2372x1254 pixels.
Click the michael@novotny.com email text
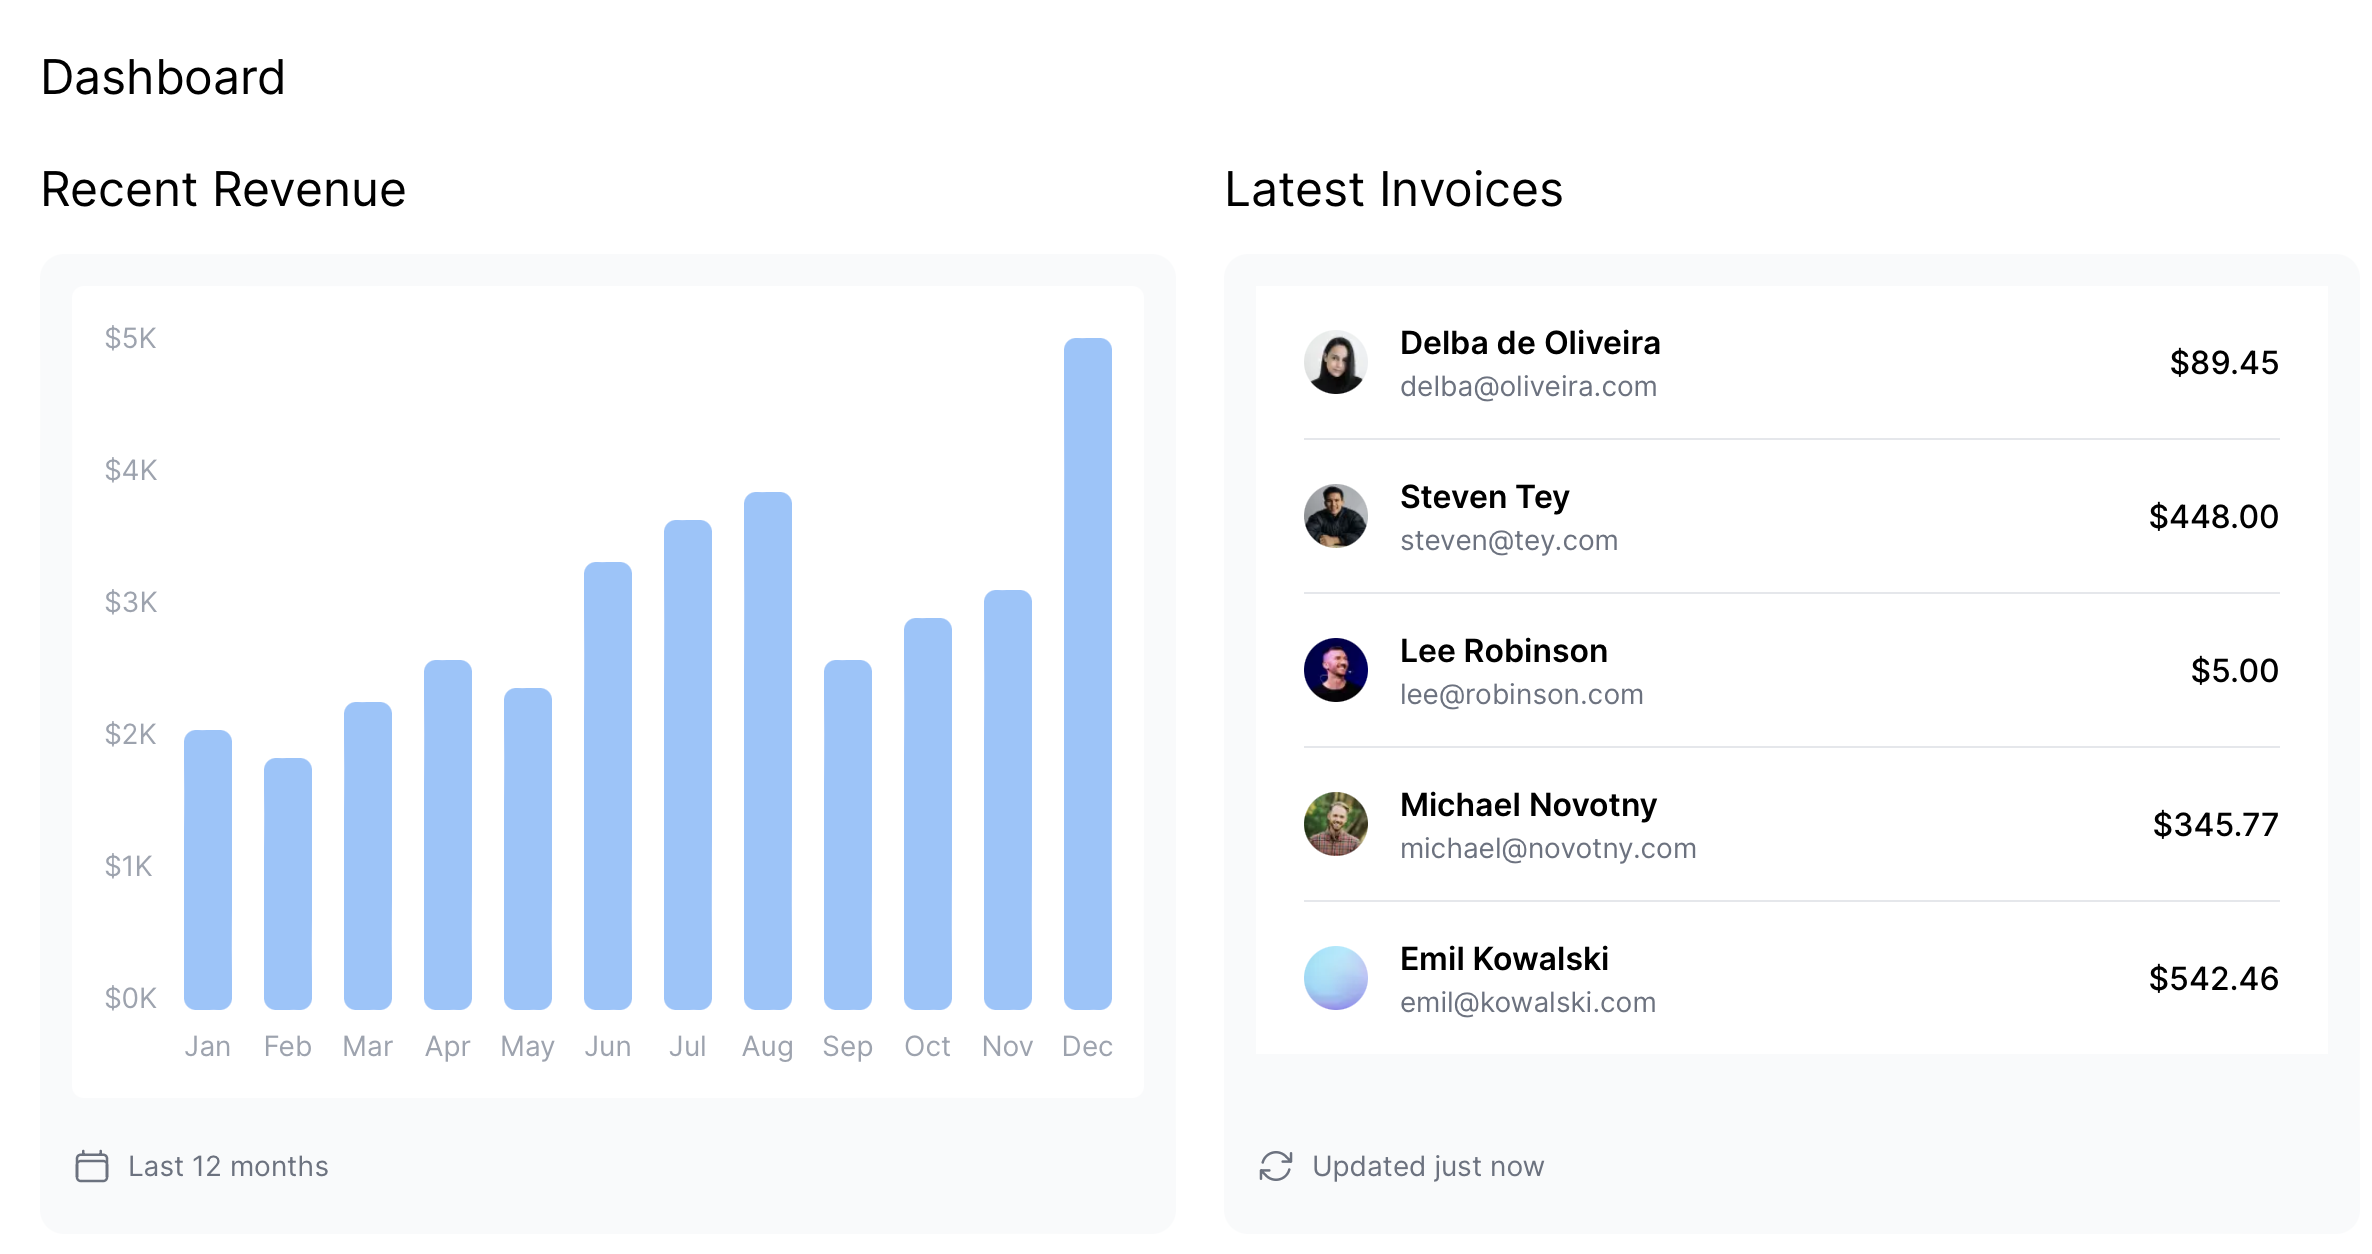pyautogui.click(x=1547, y=849)
